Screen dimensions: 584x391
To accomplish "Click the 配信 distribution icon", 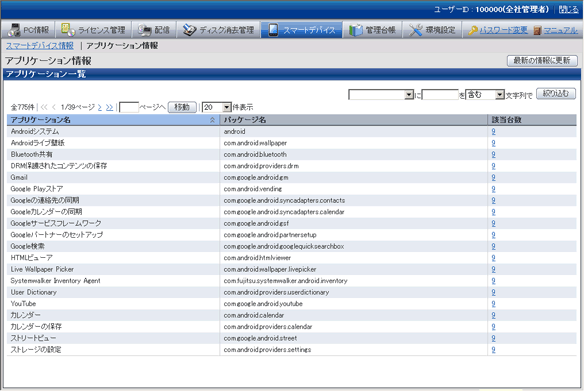I will click(145, 30).
